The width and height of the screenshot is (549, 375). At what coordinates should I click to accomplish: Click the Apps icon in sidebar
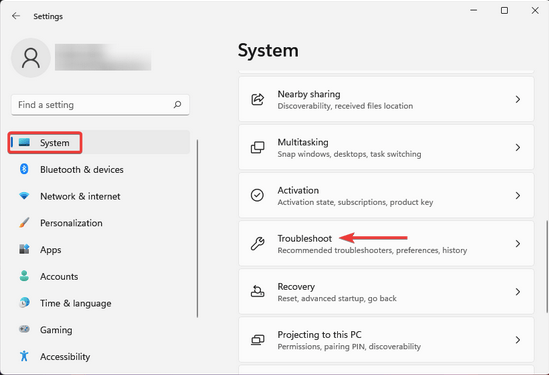[x=24, y=249]
